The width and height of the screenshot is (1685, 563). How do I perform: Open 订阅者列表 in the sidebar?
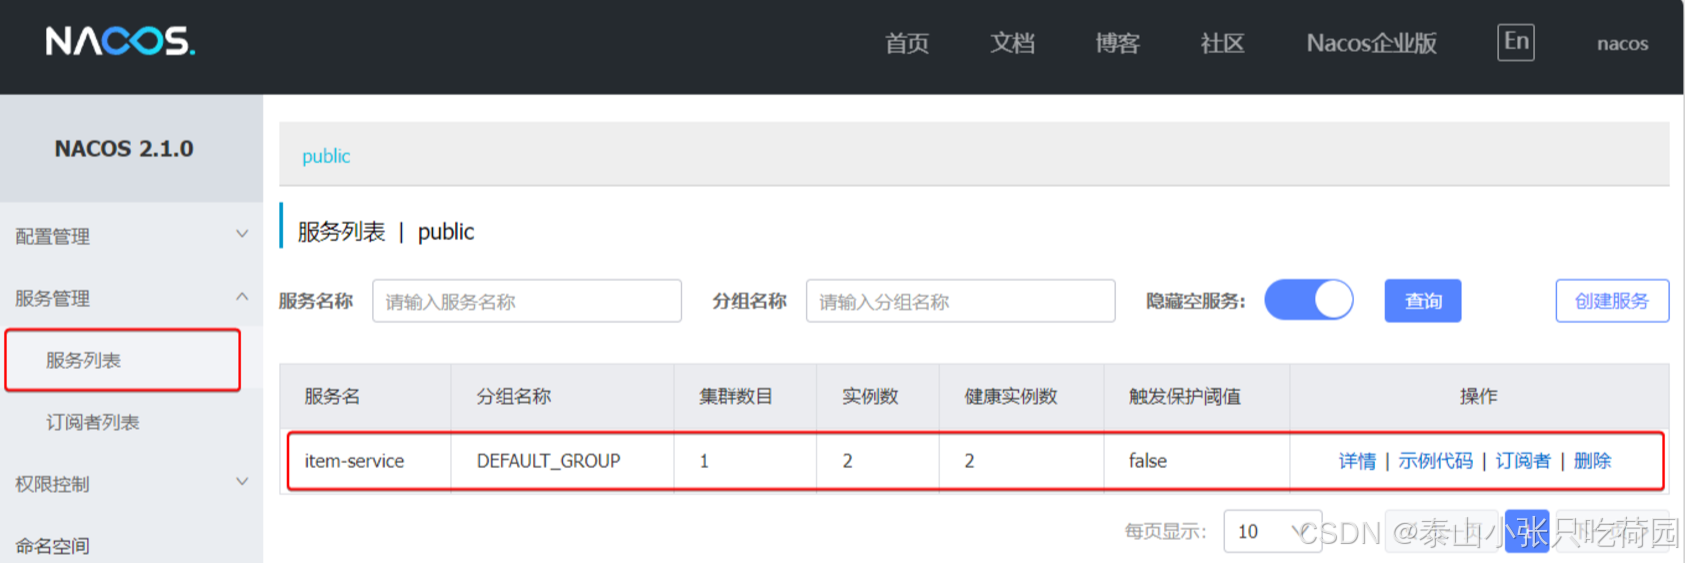click(92, 422)
